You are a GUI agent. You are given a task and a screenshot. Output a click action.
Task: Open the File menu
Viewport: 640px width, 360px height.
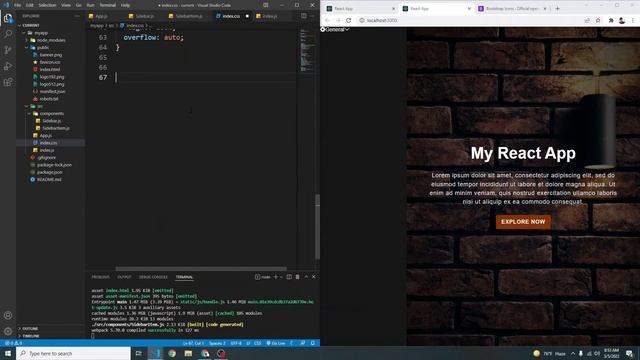(18, 5)
